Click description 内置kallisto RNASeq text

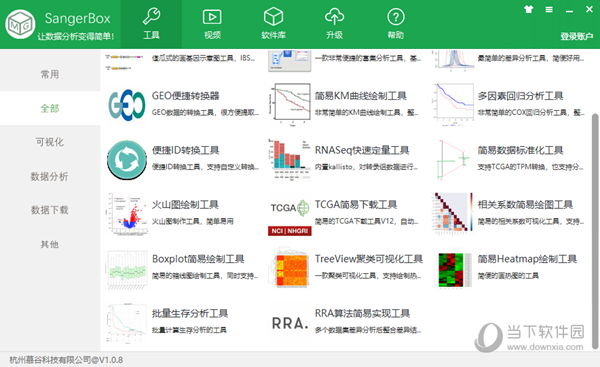pos(367,167)
